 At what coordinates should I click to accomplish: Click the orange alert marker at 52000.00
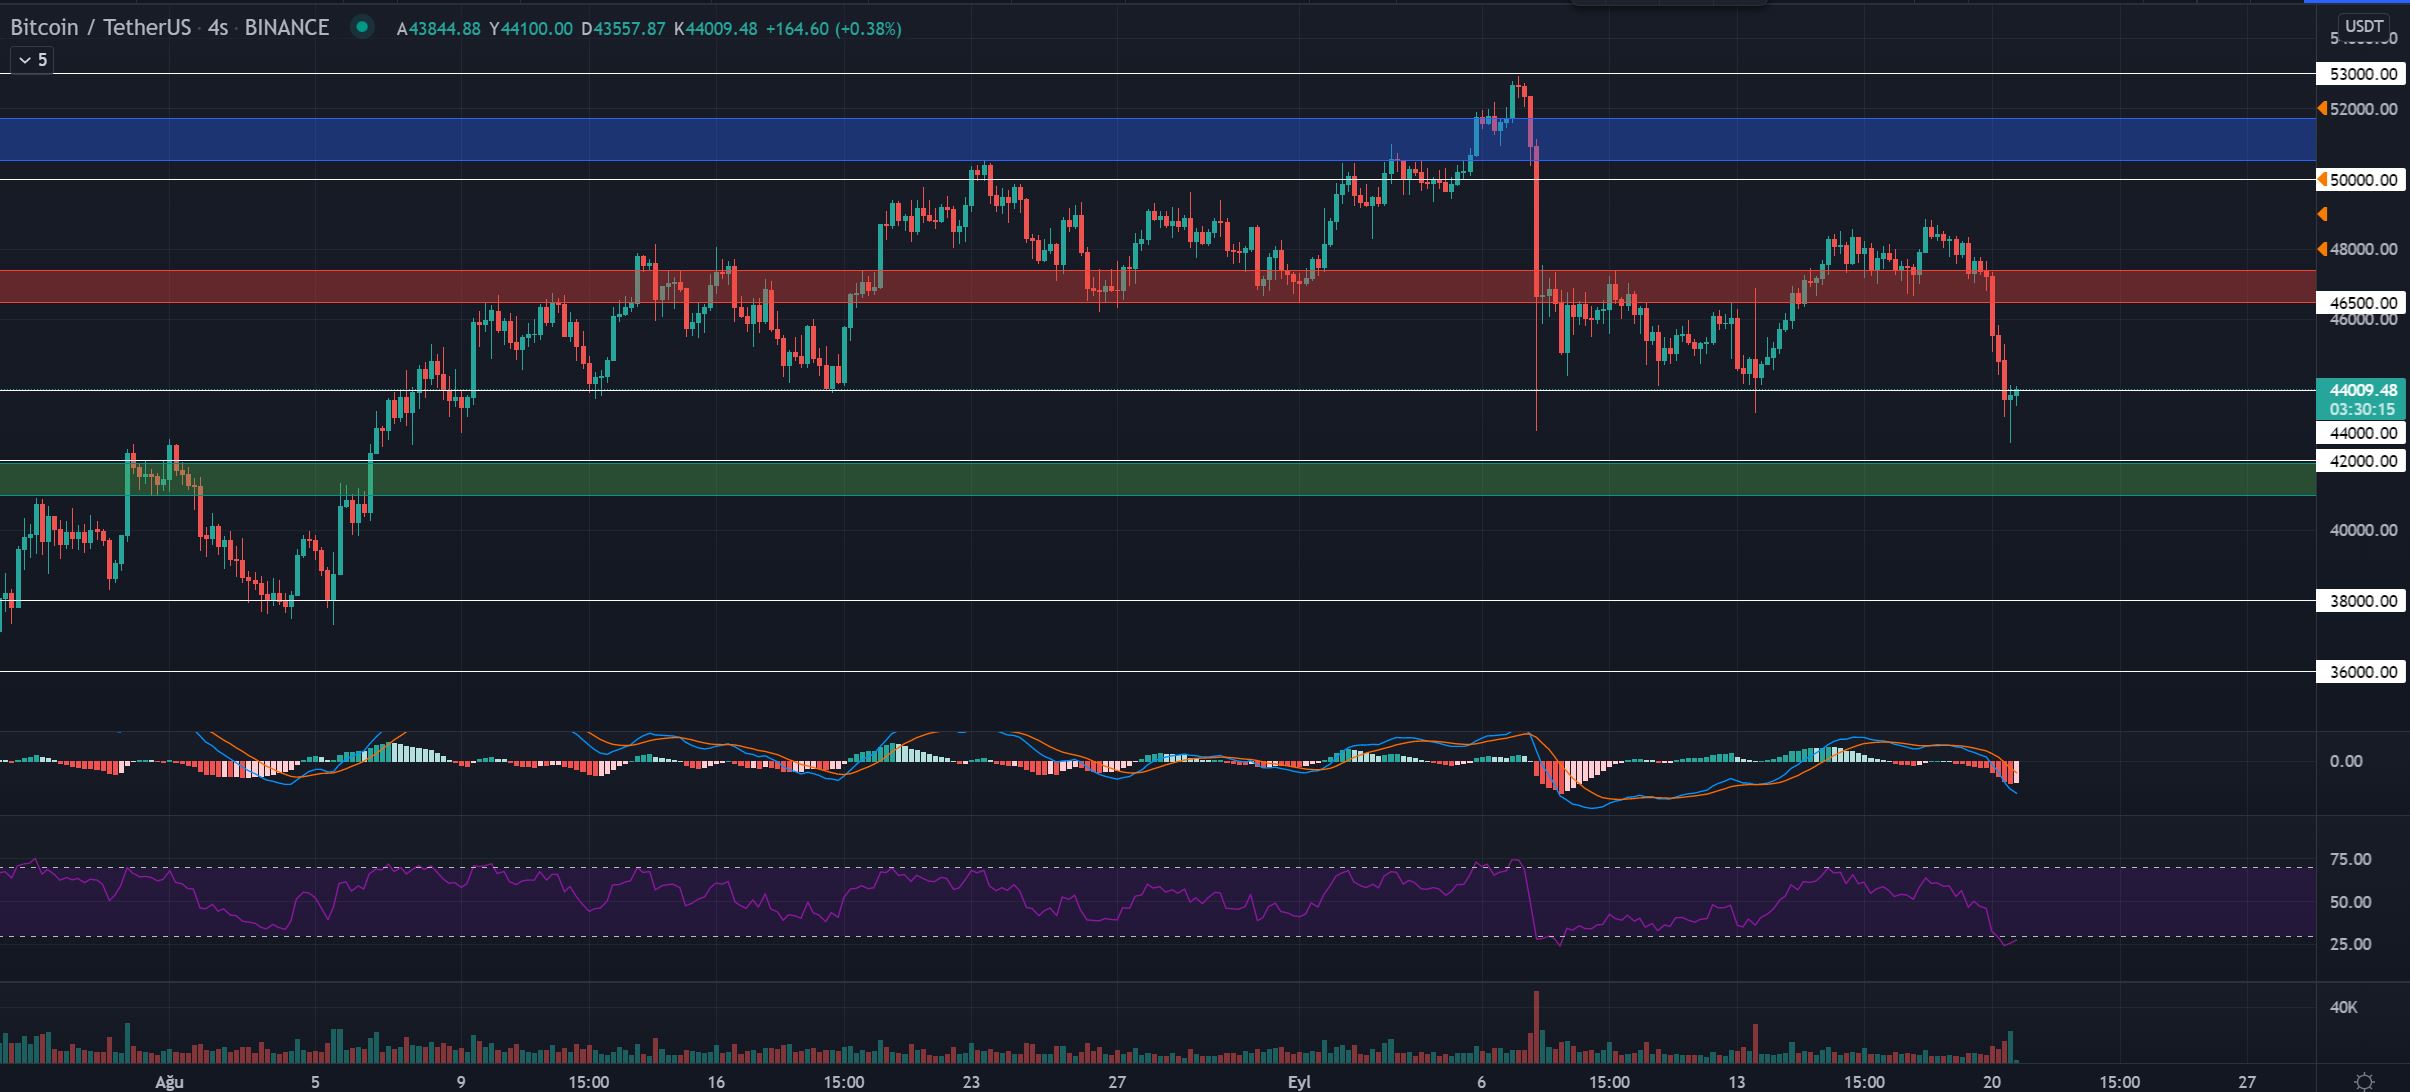2323,108
